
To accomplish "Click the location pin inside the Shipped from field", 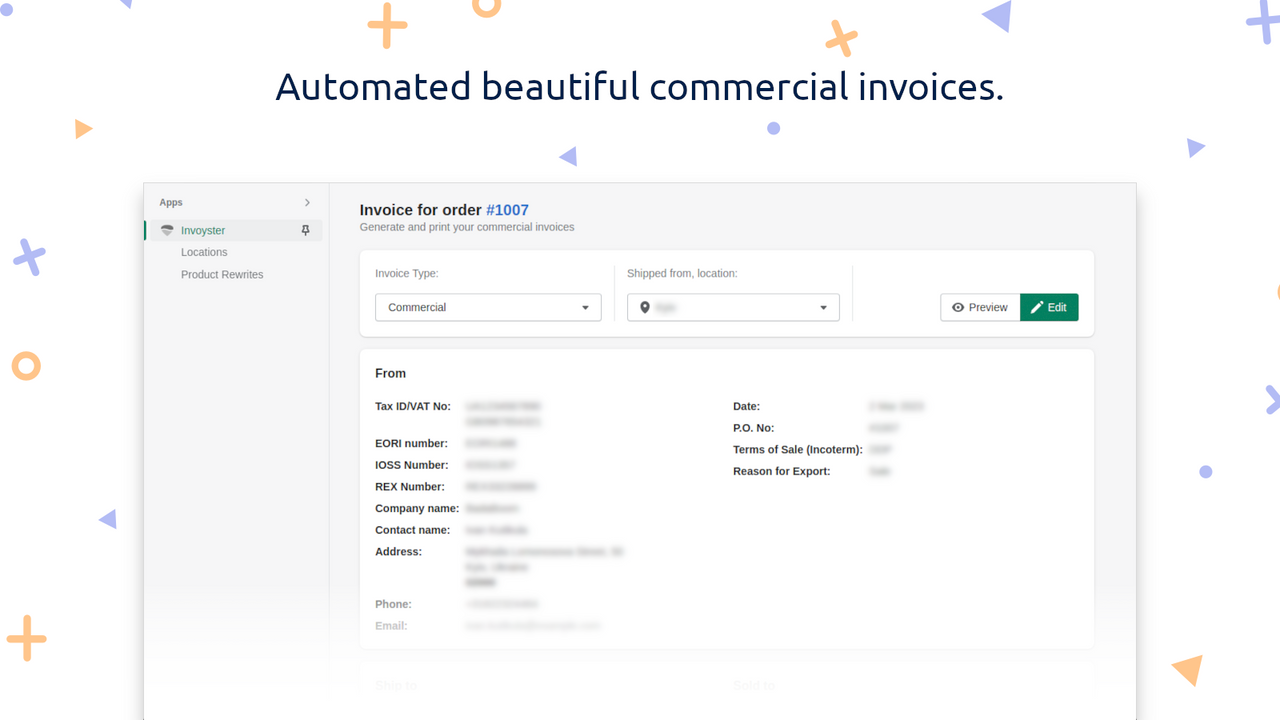I will click(645, 307).
